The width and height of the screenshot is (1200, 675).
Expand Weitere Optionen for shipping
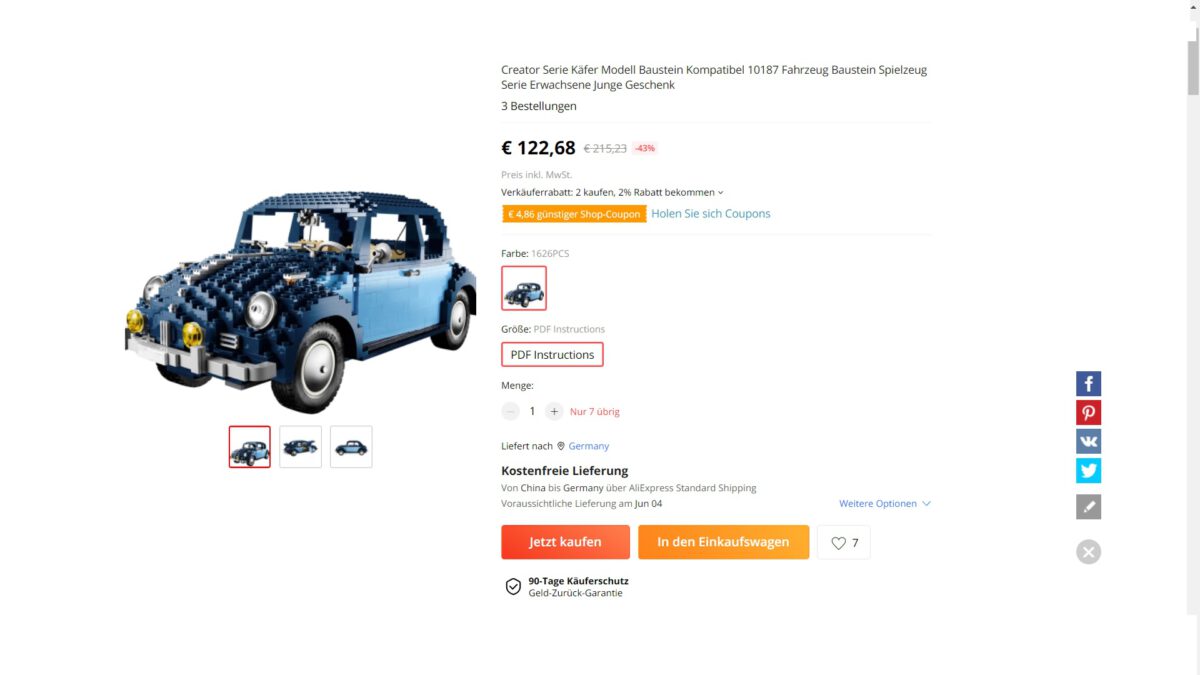[884, 504]
